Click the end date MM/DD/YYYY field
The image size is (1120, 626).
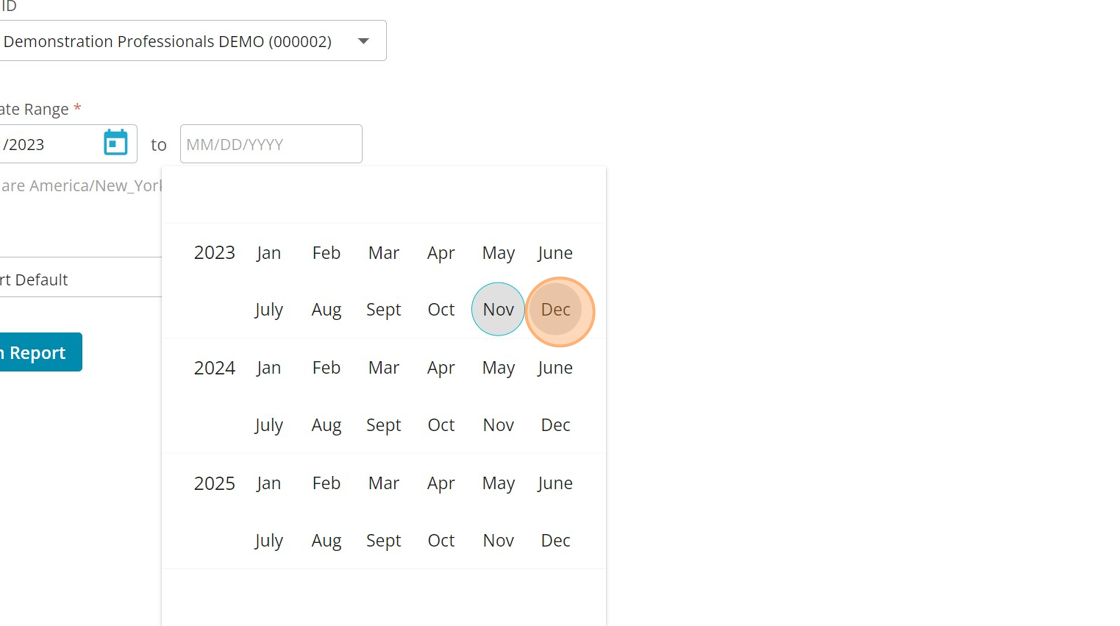271,144
